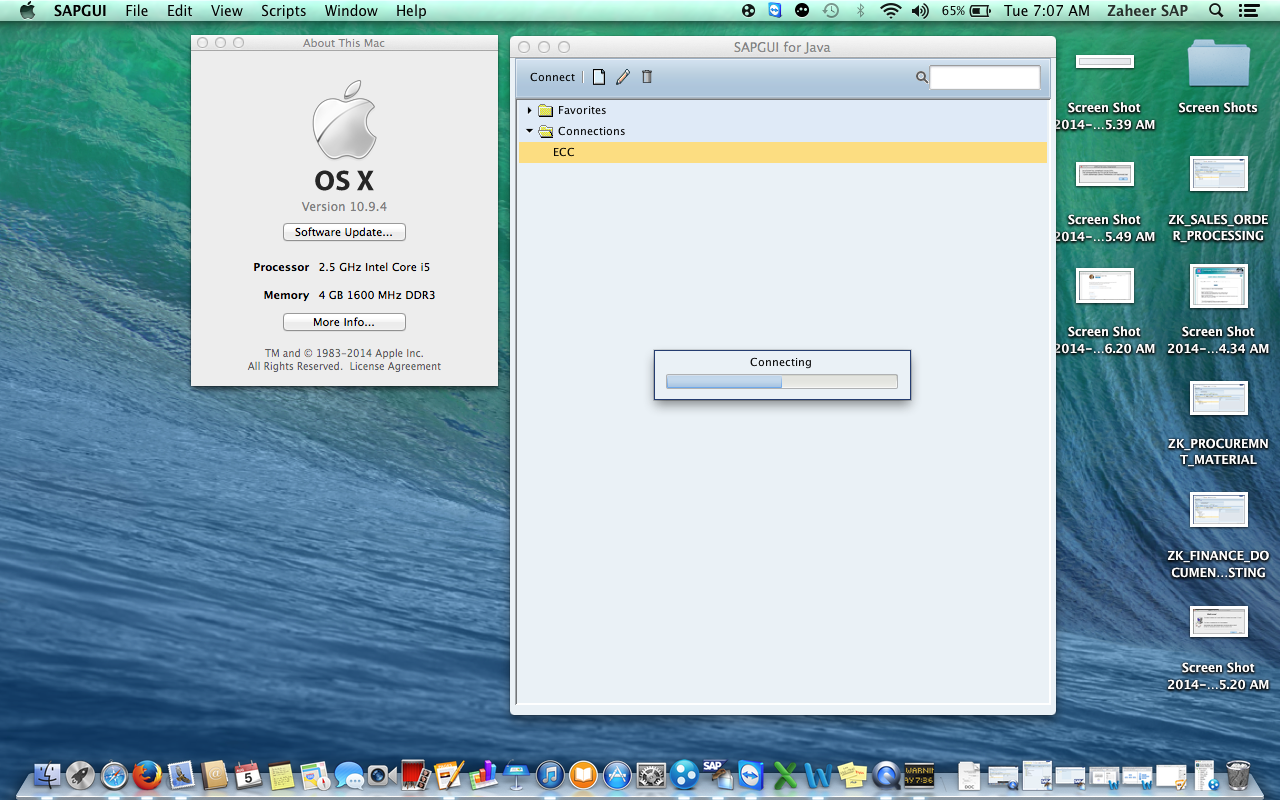Image resolution: width=1280 pixels, height=800 pixels.
Task: Open the View menu
Action: [227, 11]
